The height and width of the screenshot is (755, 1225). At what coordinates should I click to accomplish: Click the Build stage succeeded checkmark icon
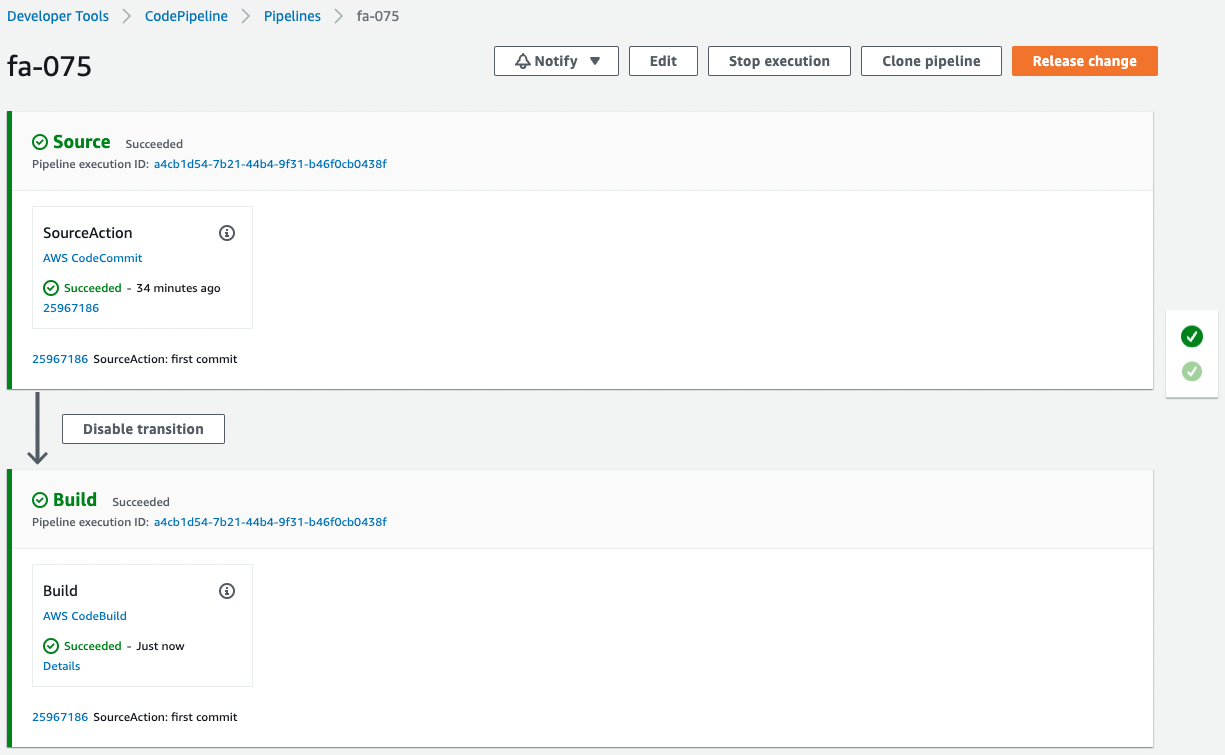pyautogui.click(x=40, y=500)
